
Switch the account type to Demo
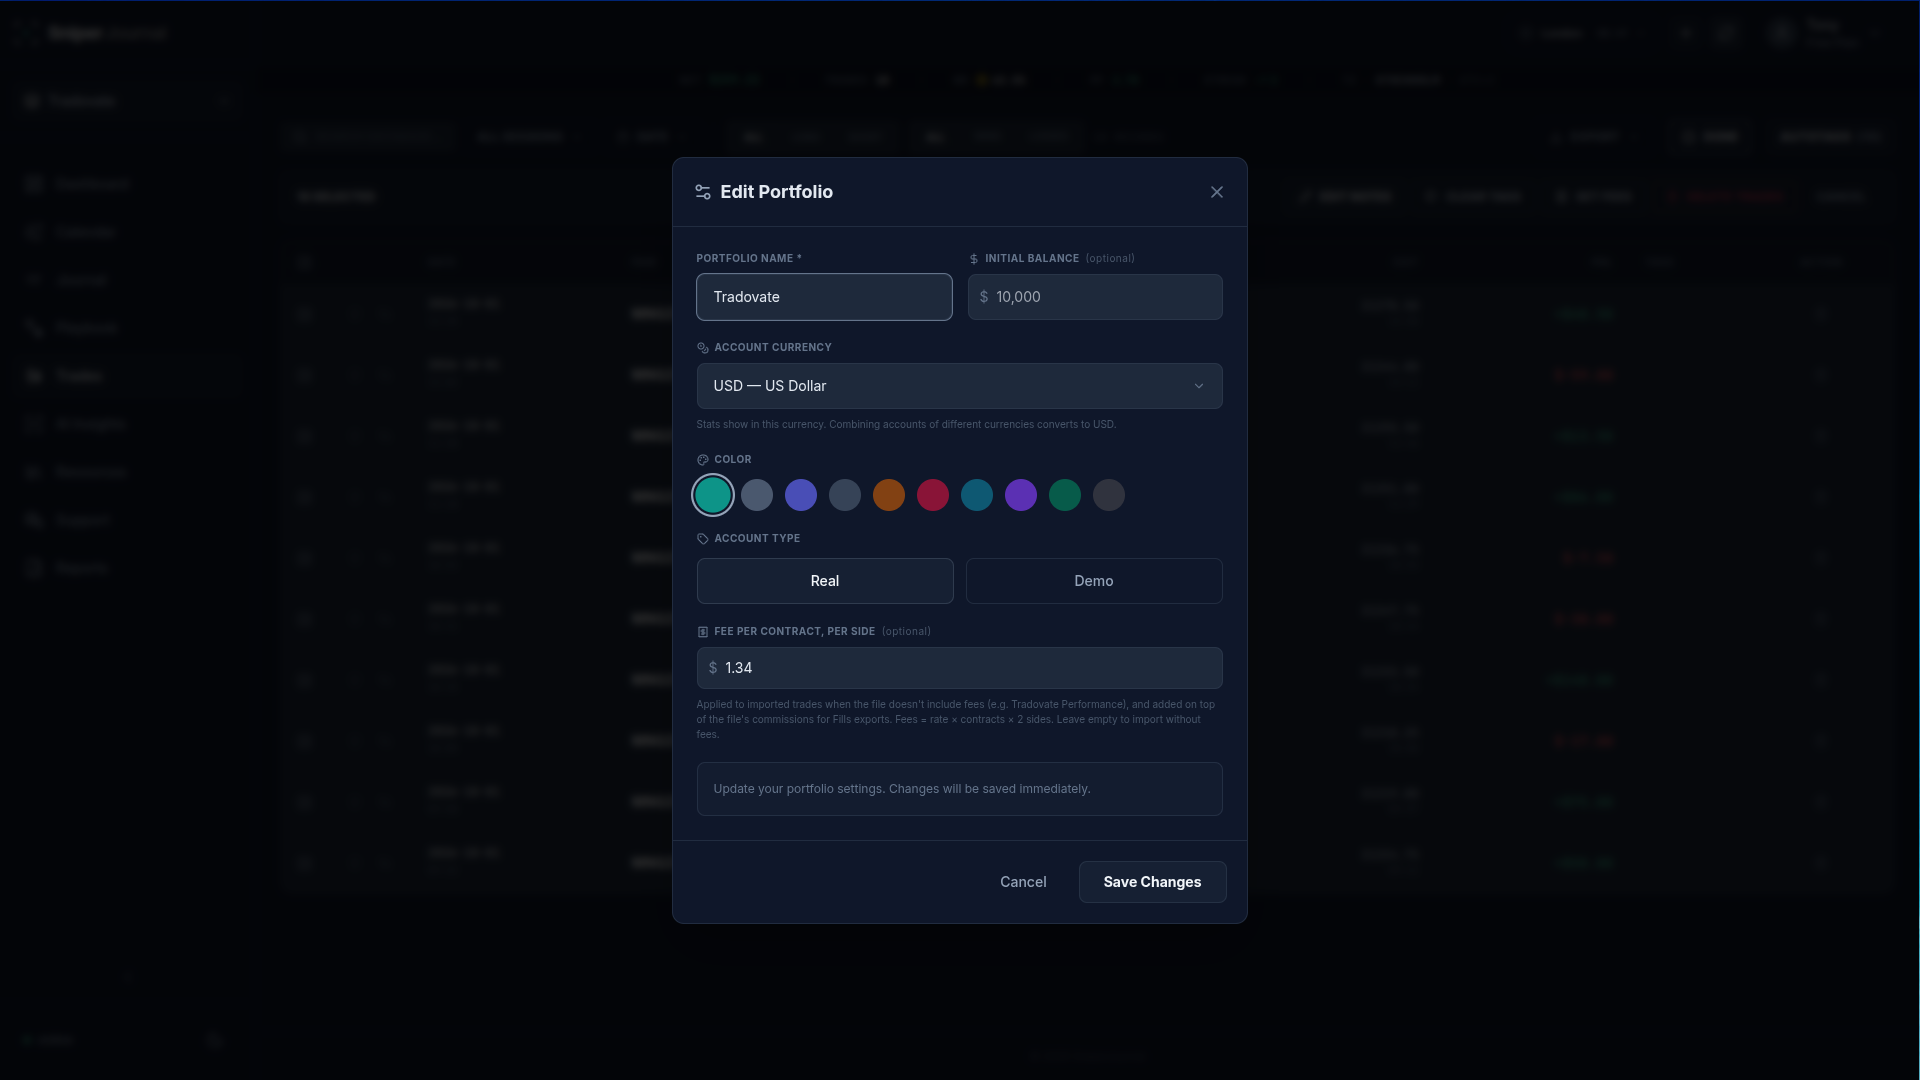click(x=1094, y=581)
